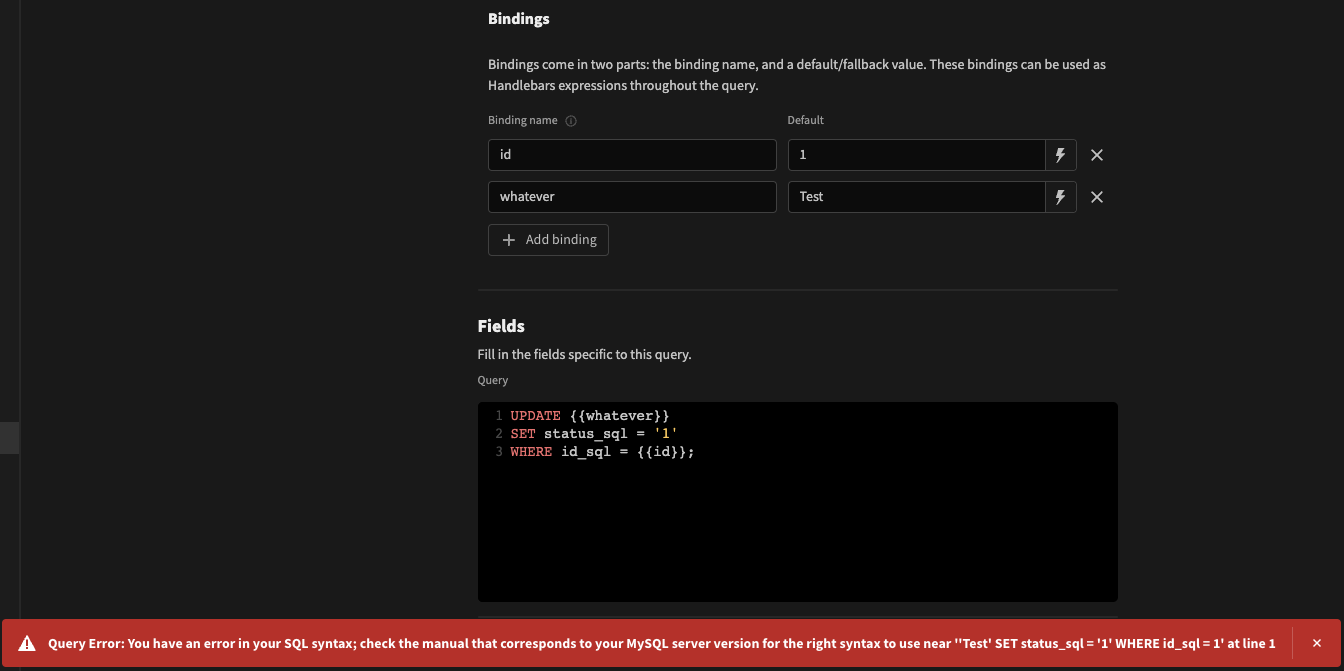
Task: Click the UPDATE keyword in the query
Action: click(x=534, y=415)
